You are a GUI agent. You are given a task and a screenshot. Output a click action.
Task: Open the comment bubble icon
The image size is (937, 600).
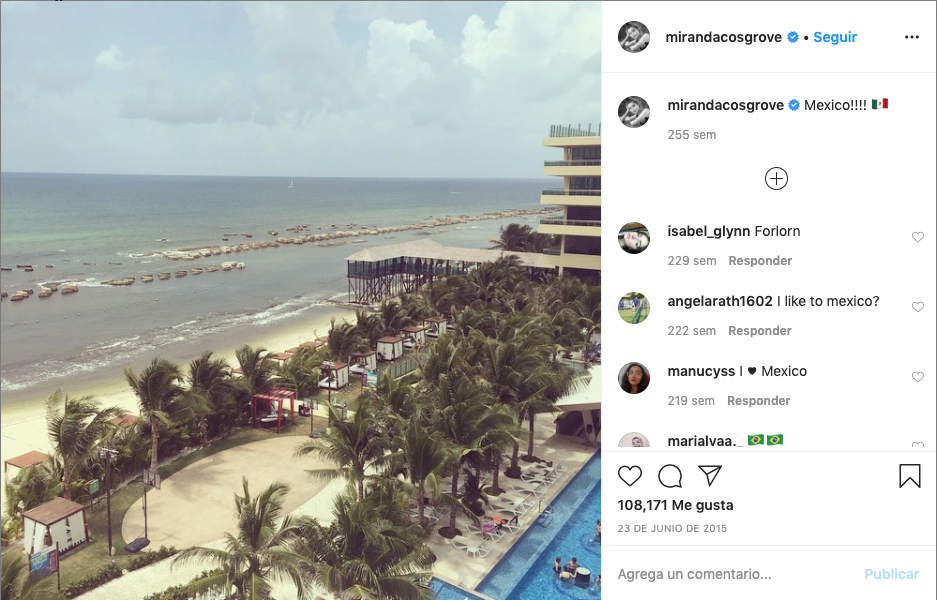pyautogui.click(x=670, y=476)
